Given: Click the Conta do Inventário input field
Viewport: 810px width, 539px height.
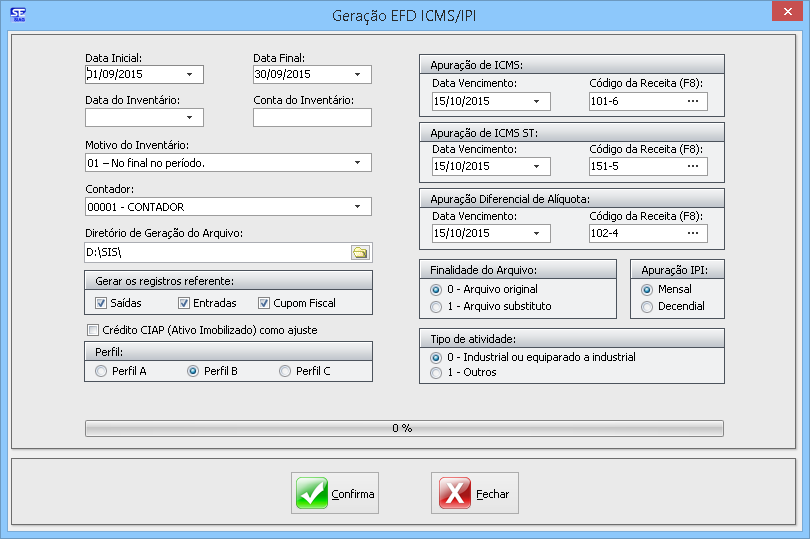Looking at the screenshot, I should [x=312, y=118].
